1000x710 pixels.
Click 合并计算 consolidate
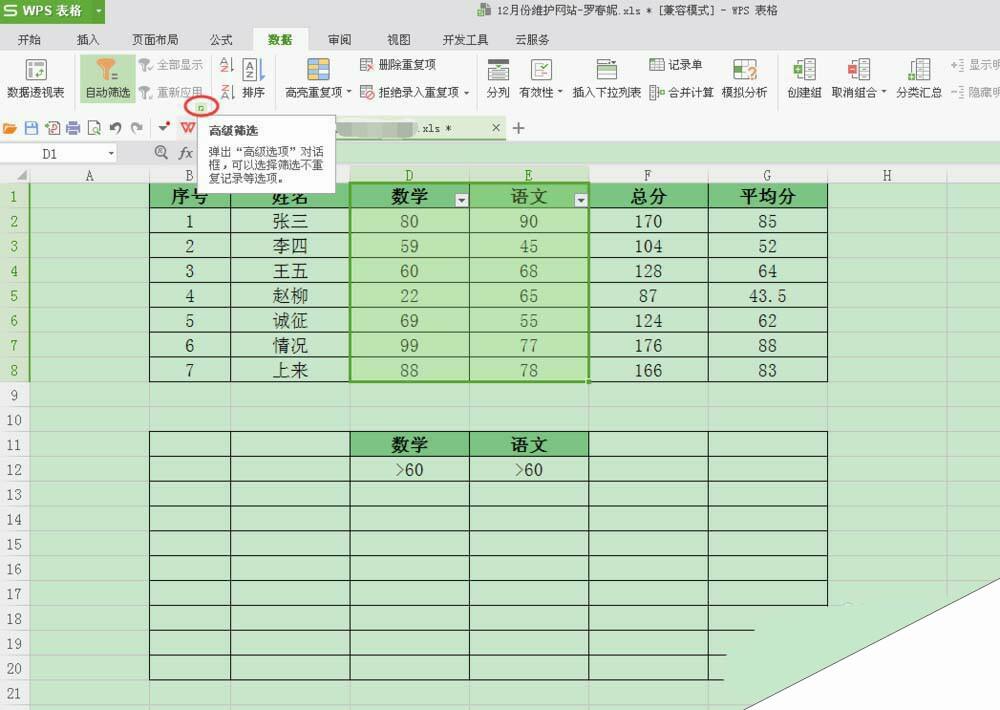click(x=681, y=92)
